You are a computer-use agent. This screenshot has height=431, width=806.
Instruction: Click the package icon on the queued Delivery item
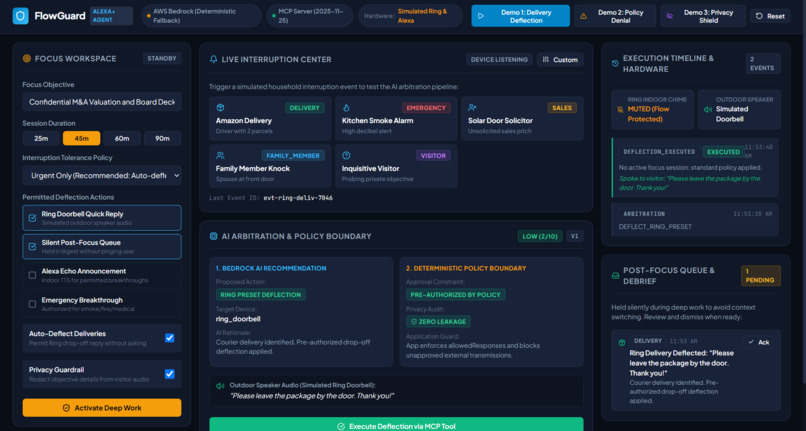point(621,343)
